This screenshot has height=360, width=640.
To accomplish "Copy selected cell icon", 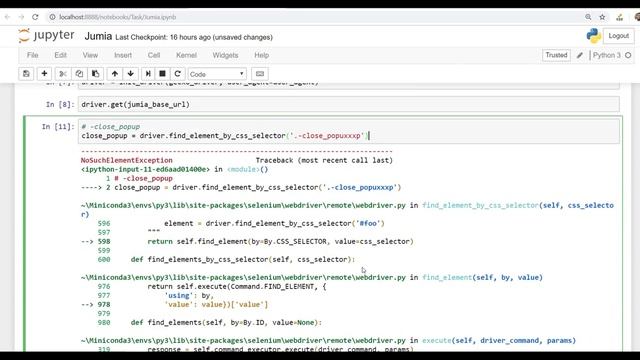I will (79, 74).
